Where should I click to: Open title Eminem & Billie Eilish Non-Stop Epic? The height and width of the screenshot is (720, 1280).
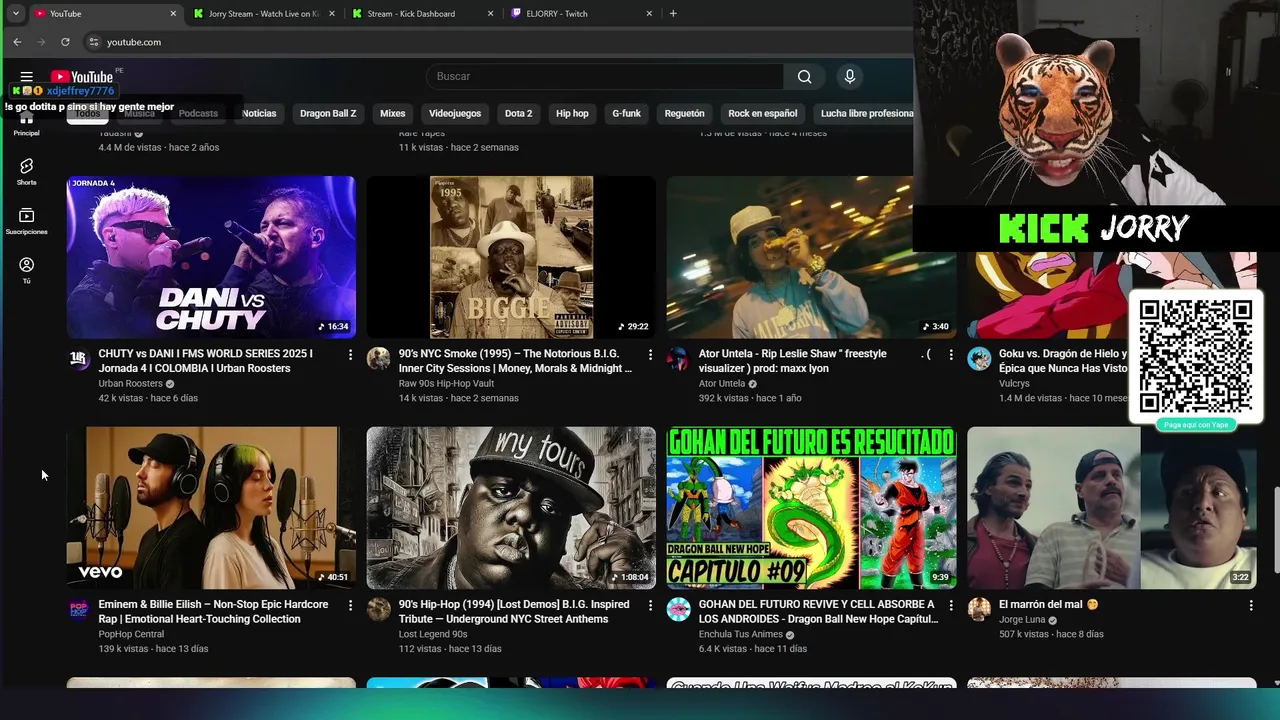[x=213, y=612]
